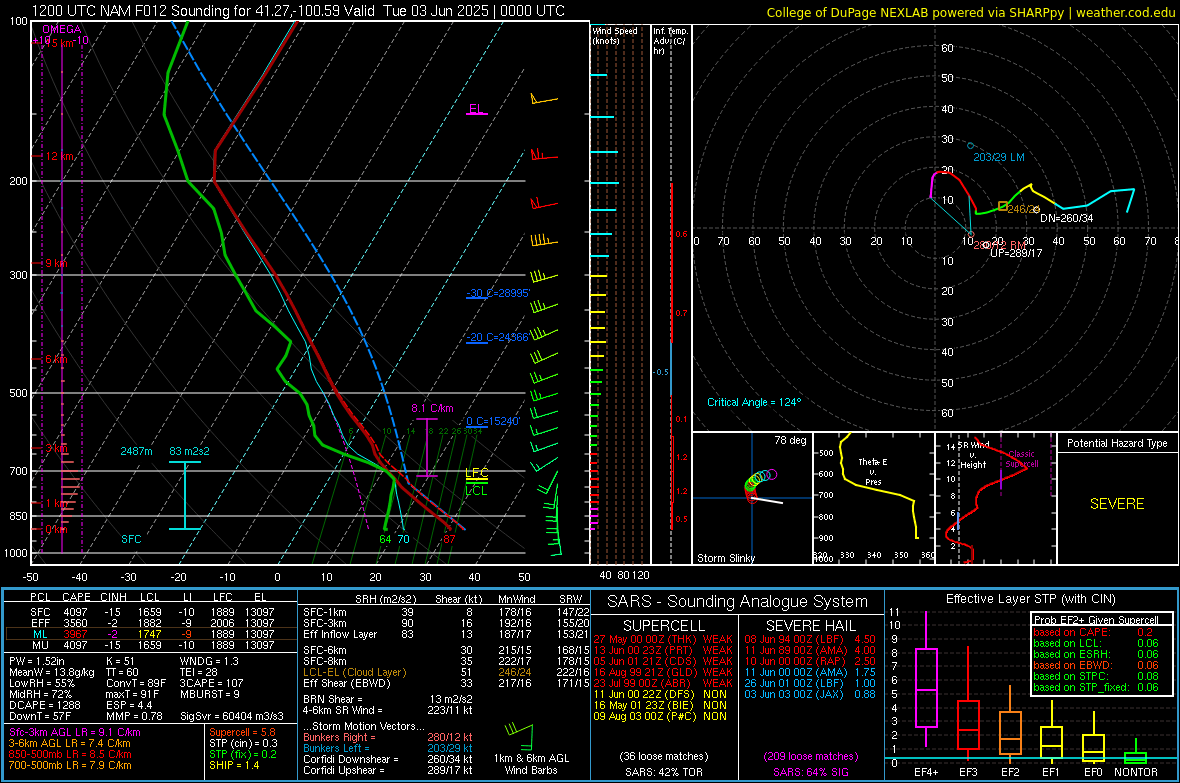Click the Supercell = 5.8 composite value

242,733
